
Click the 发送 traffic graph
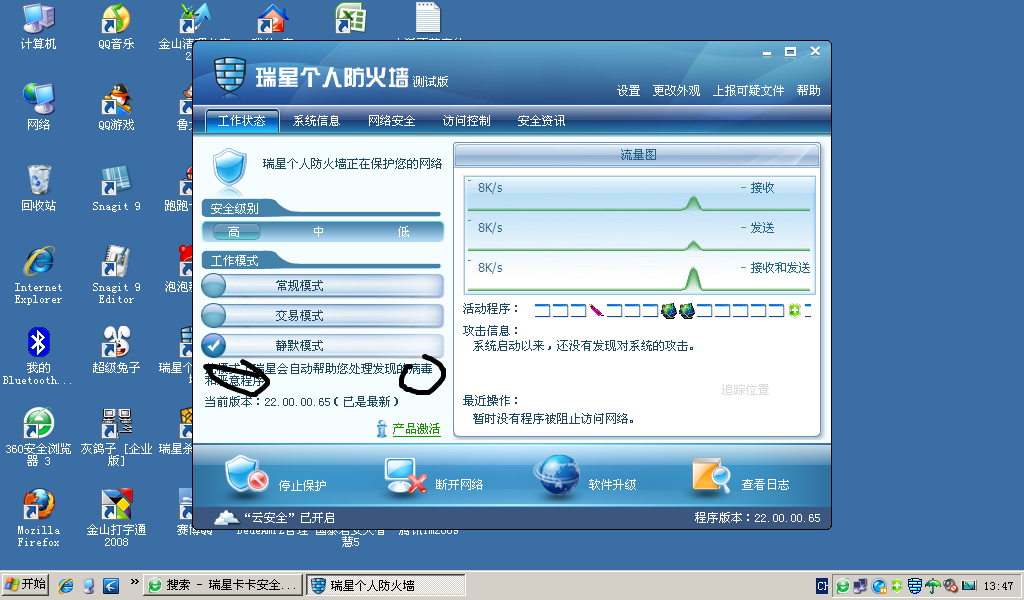point(639,236)
